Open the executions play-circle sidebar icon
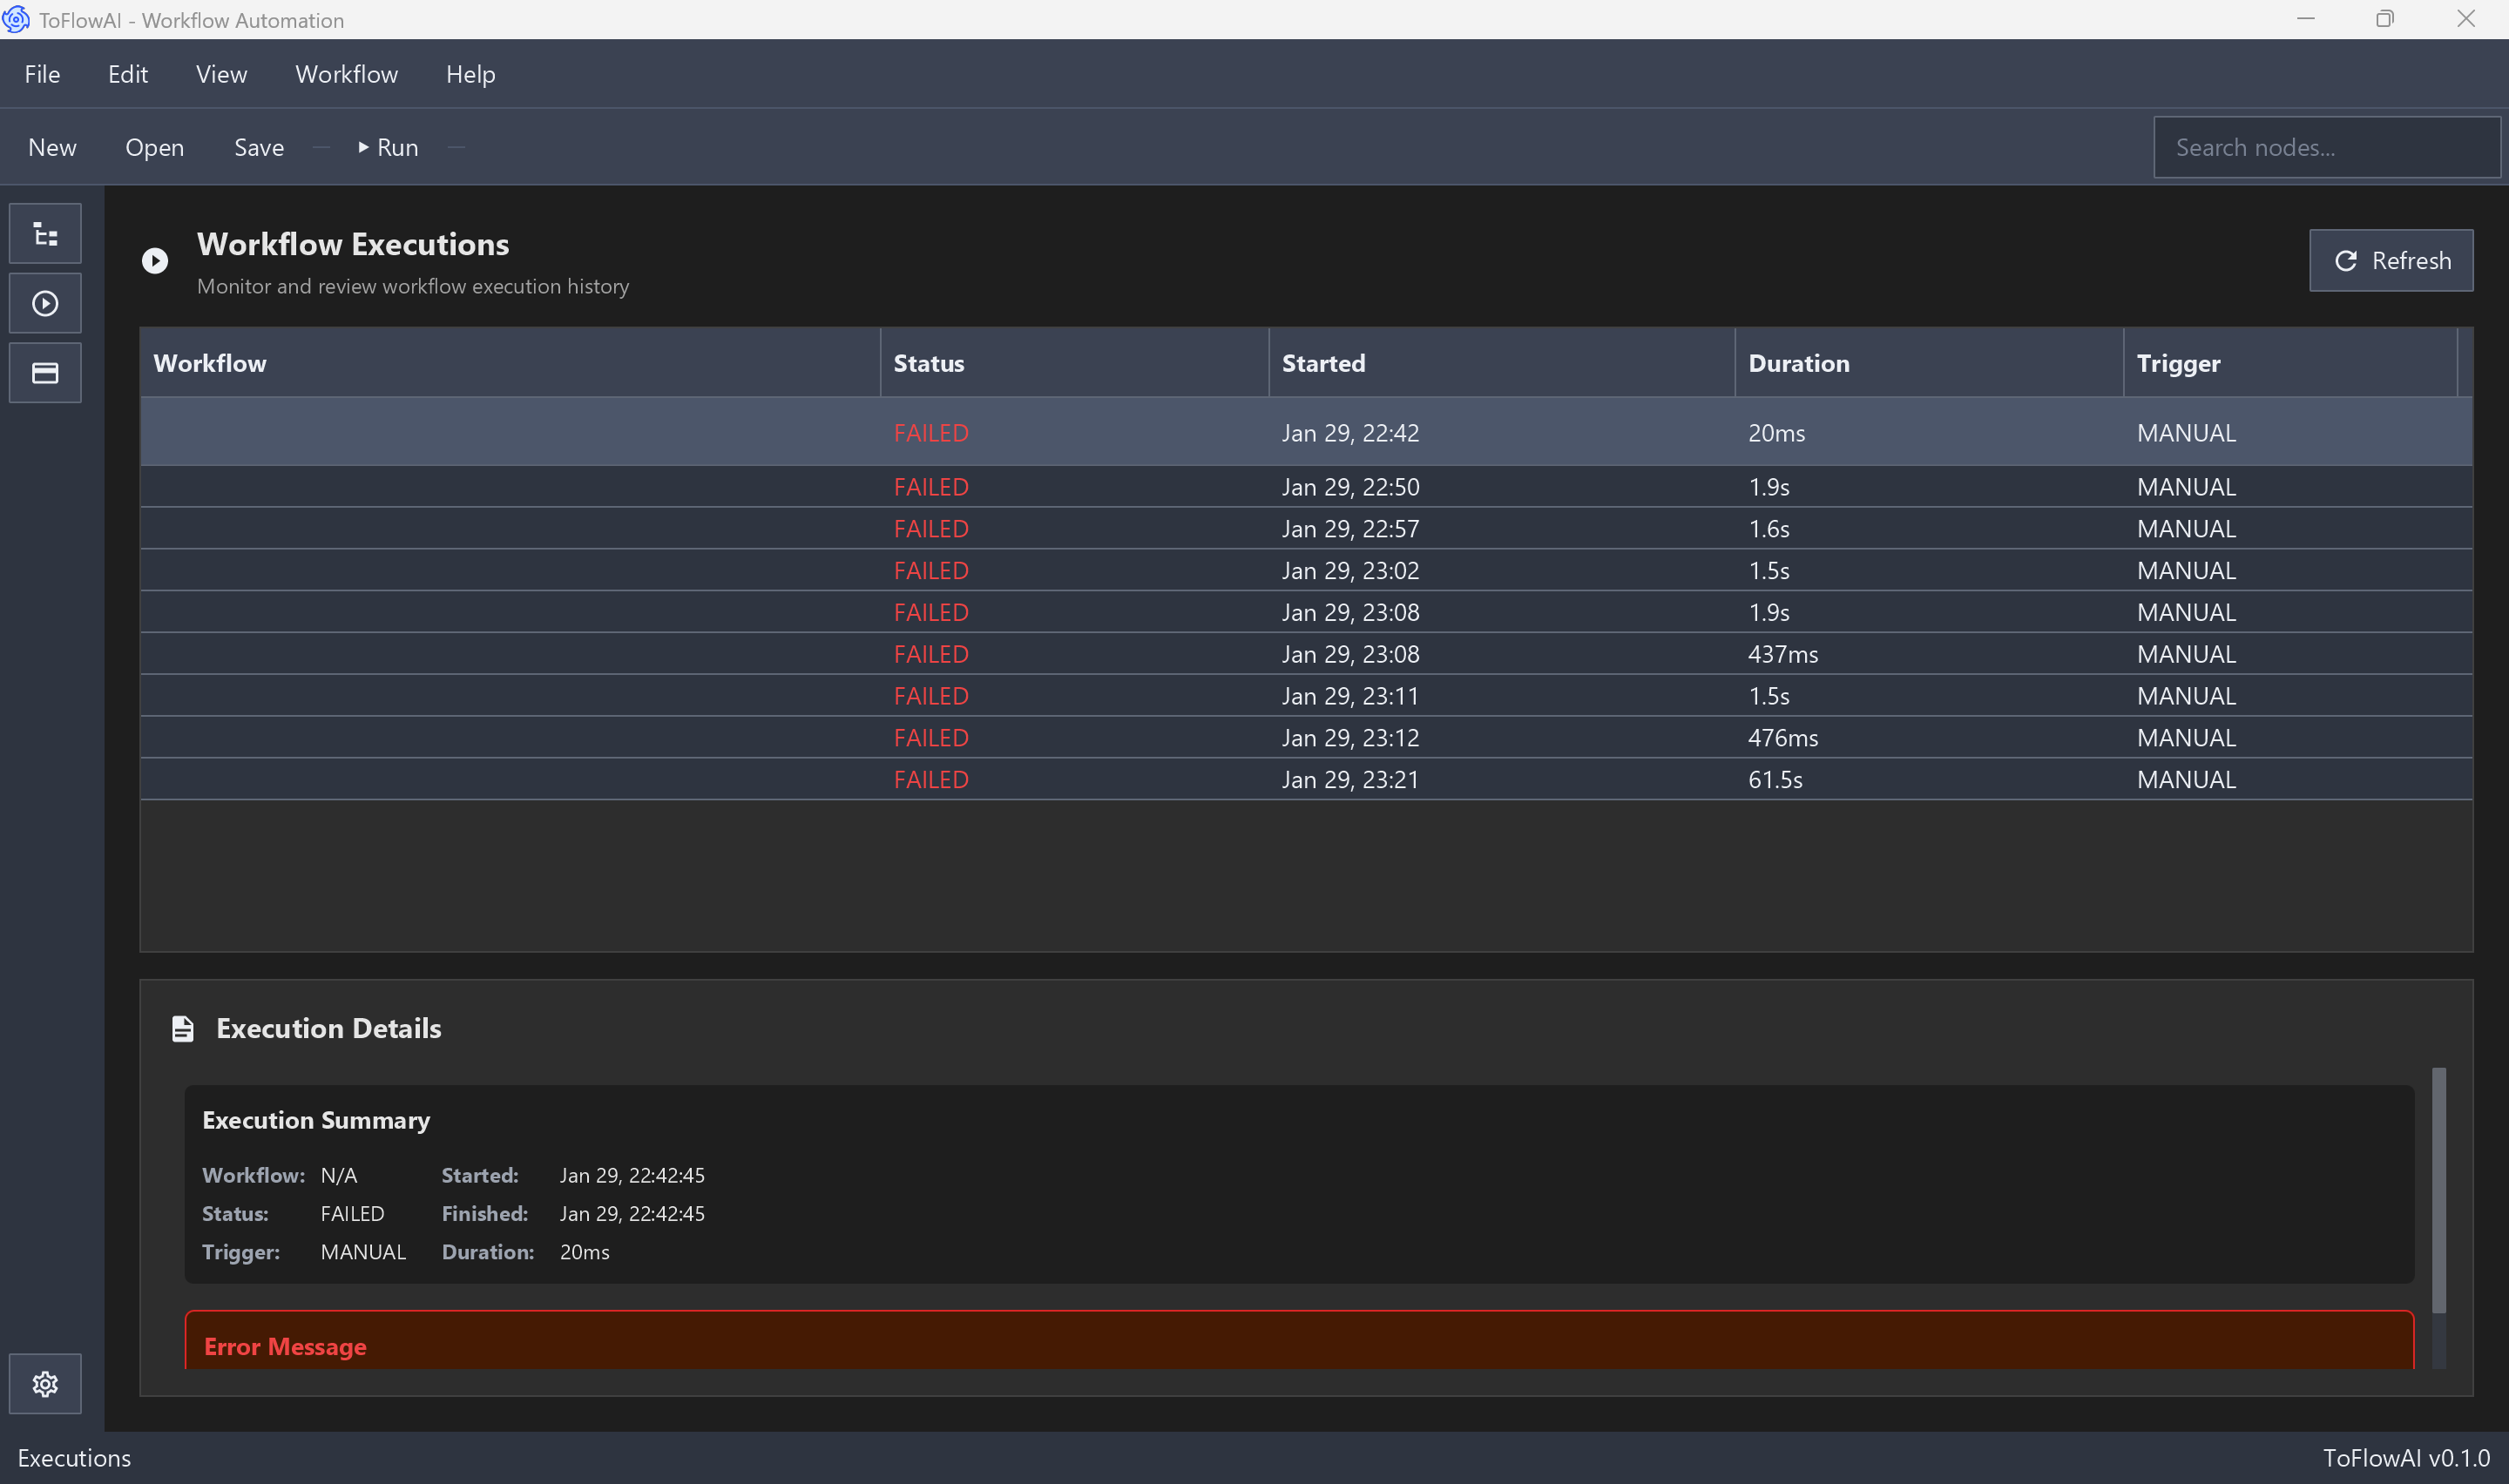Screen dimensions: 2509x1484 (45, 303)
